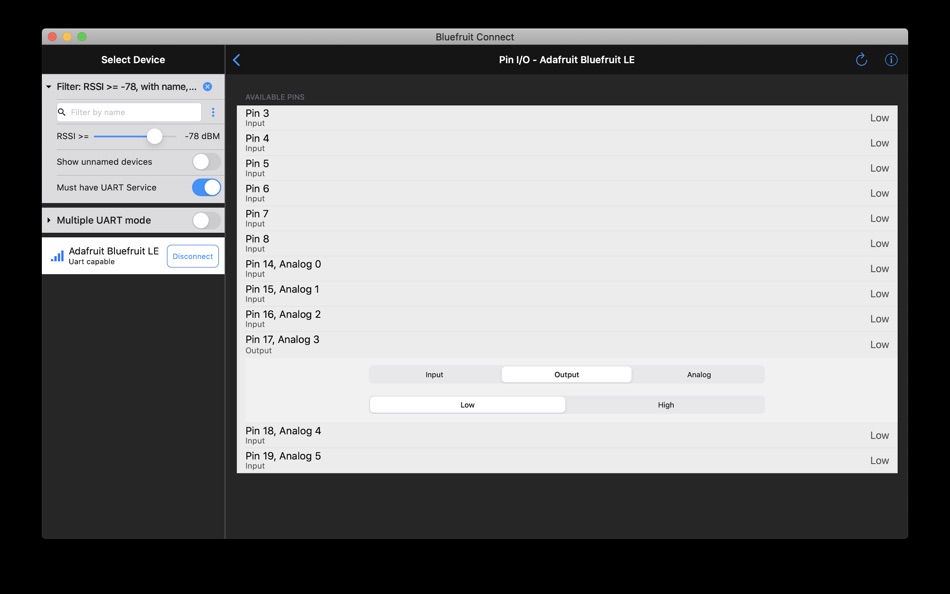Click the -78 dBM RSSI value

point(202,136)
